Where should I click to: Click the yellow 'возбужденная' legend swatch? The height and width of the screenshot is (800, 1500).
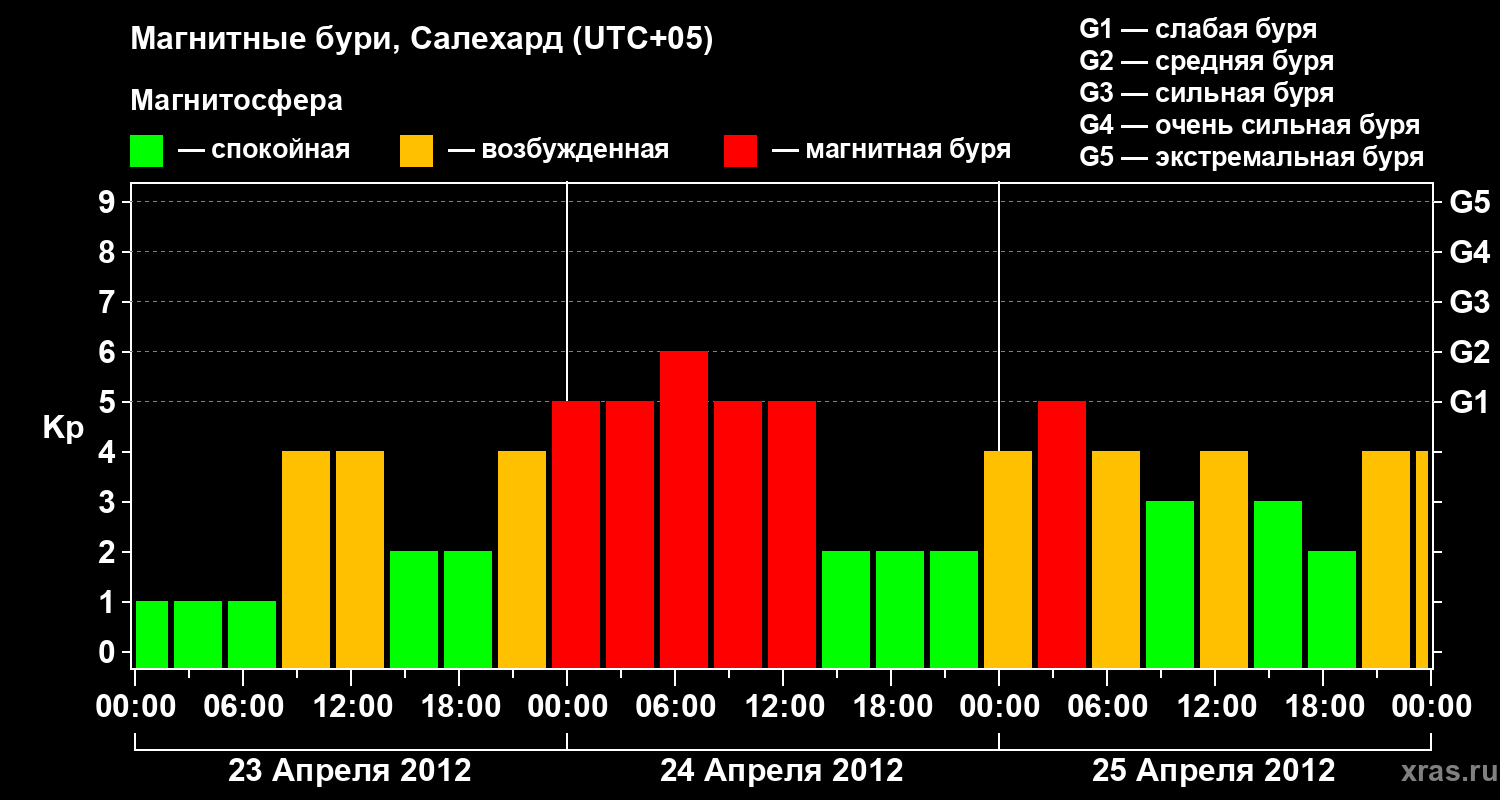coord(416,151)
